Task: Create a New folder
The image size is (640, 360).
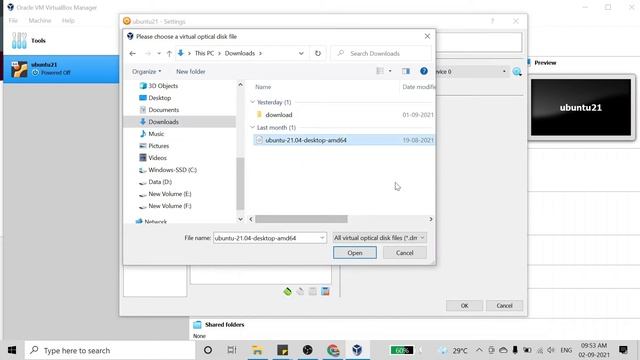Action: [x=191, y=71]
